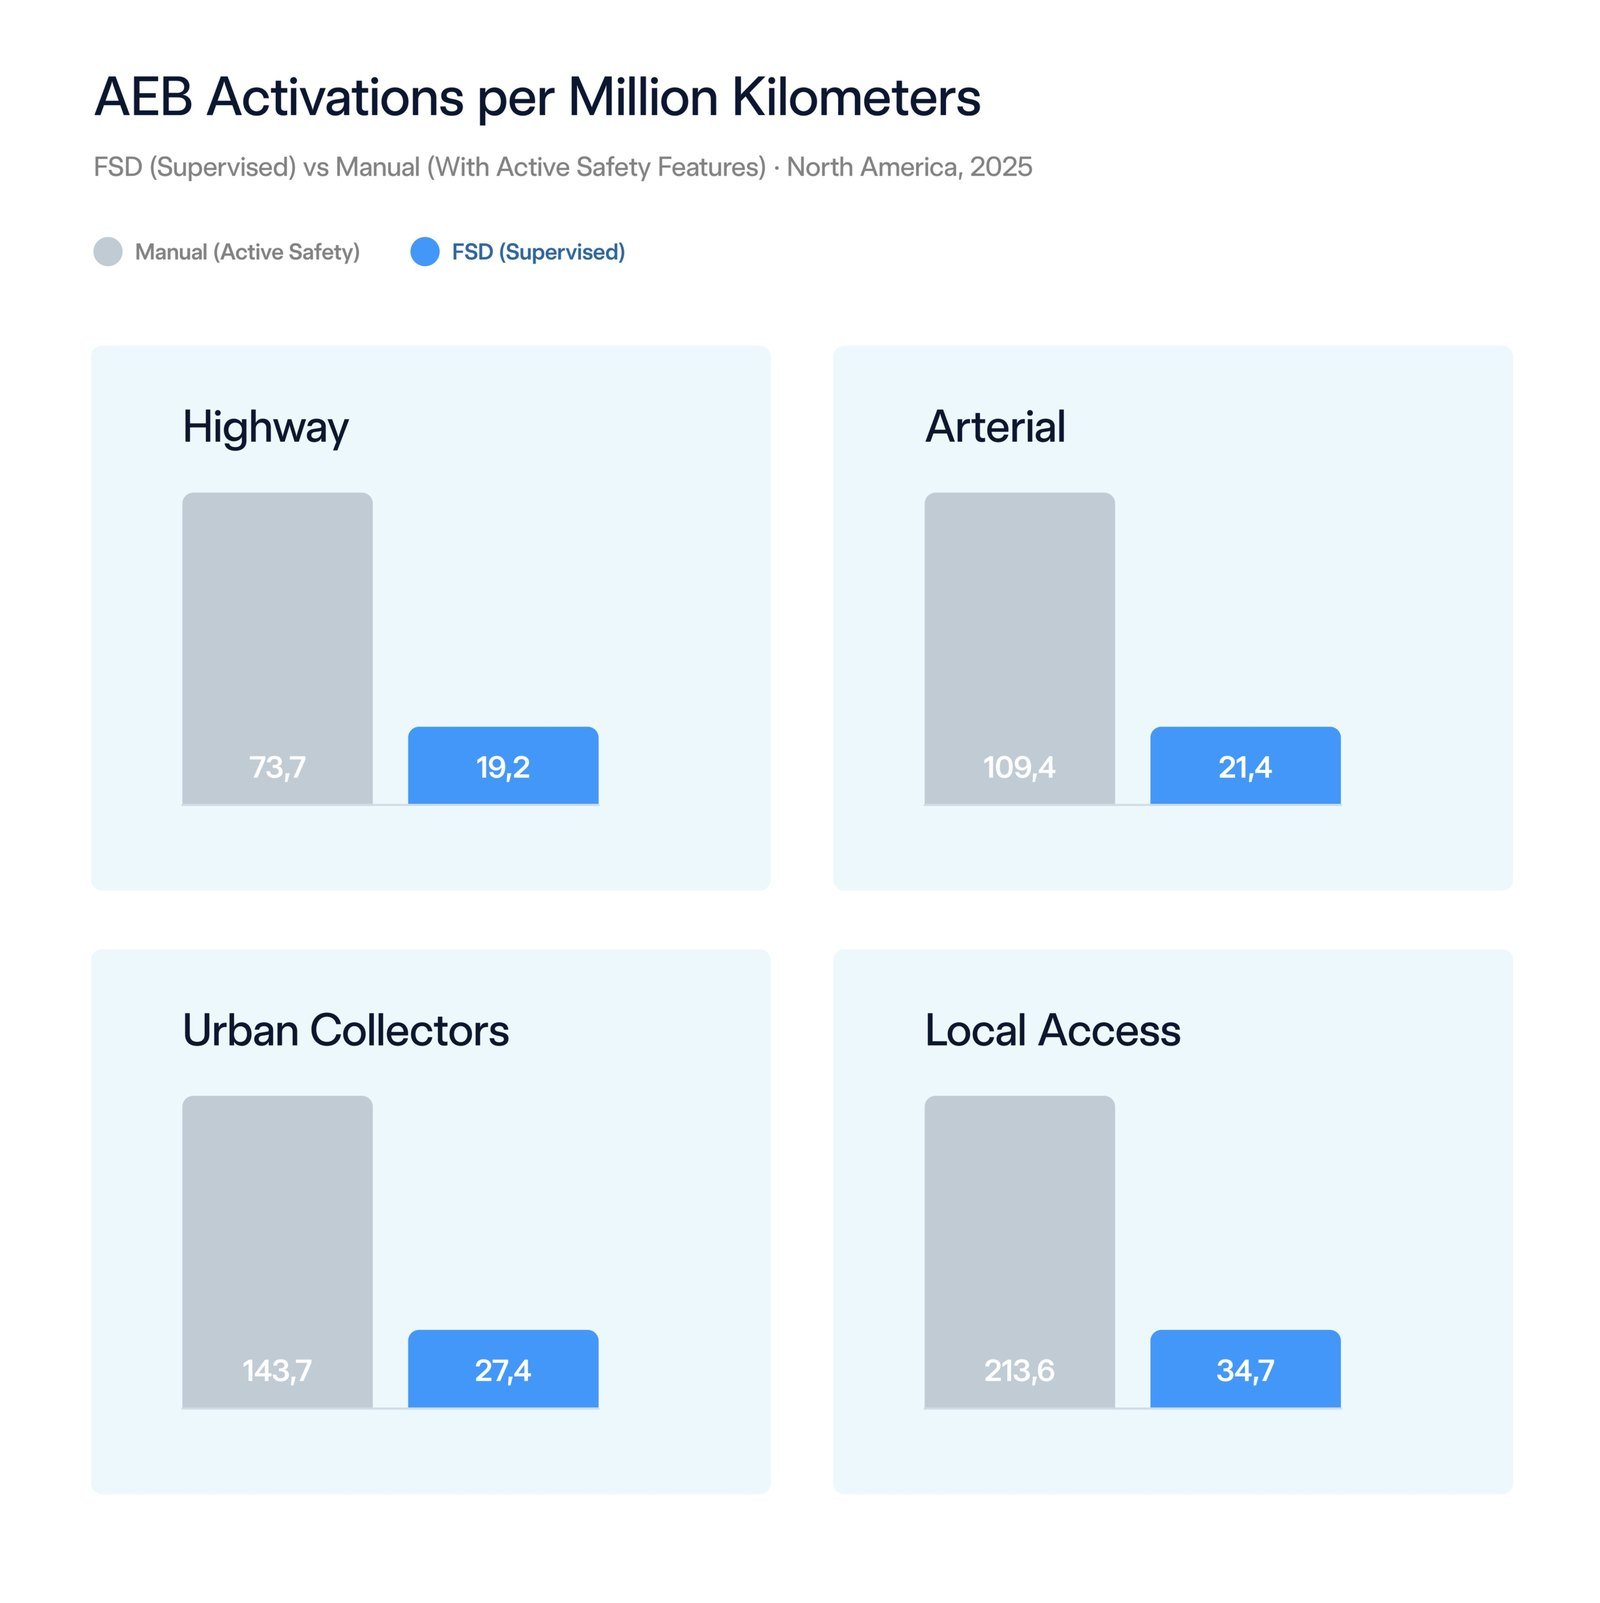
Task: Click the gray Manual legend dot
Action: [108, 252]
